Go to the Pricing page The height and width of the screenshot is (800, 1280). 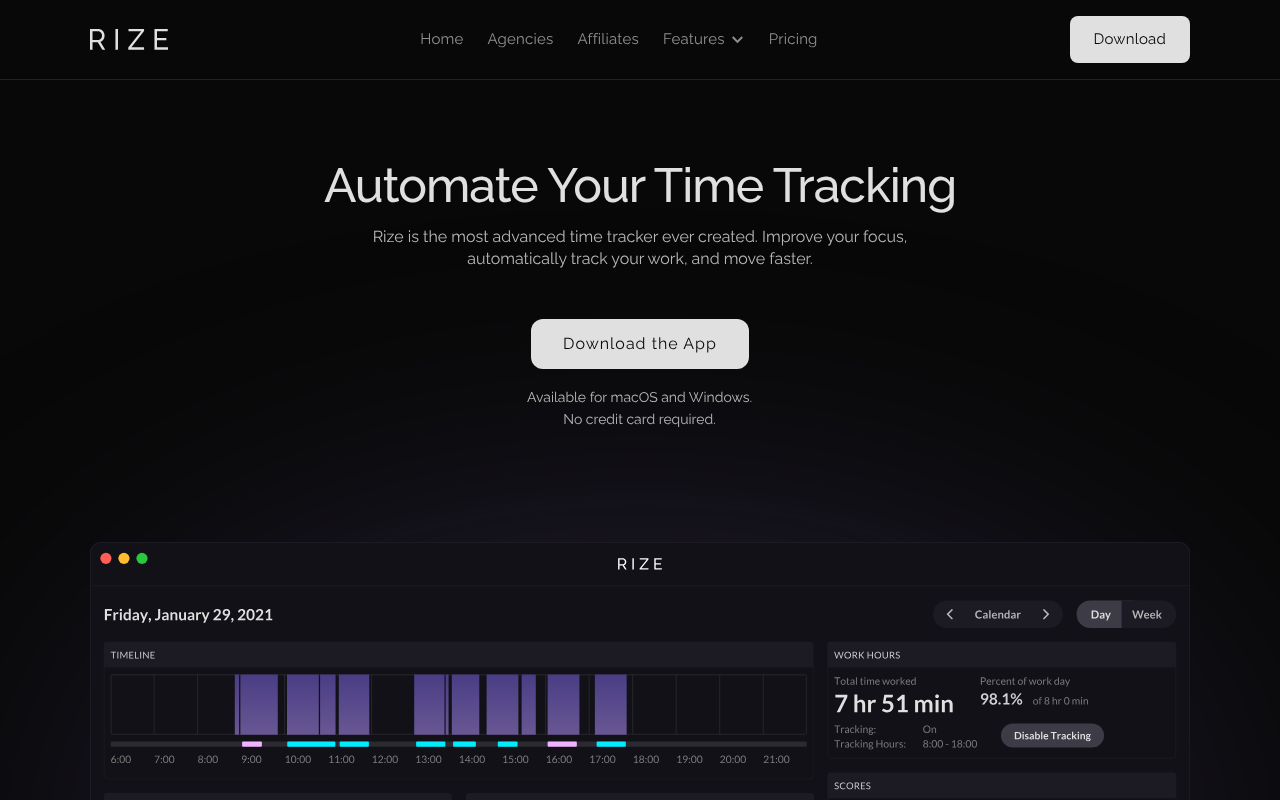pyautogui.click(x=792, y=39)
